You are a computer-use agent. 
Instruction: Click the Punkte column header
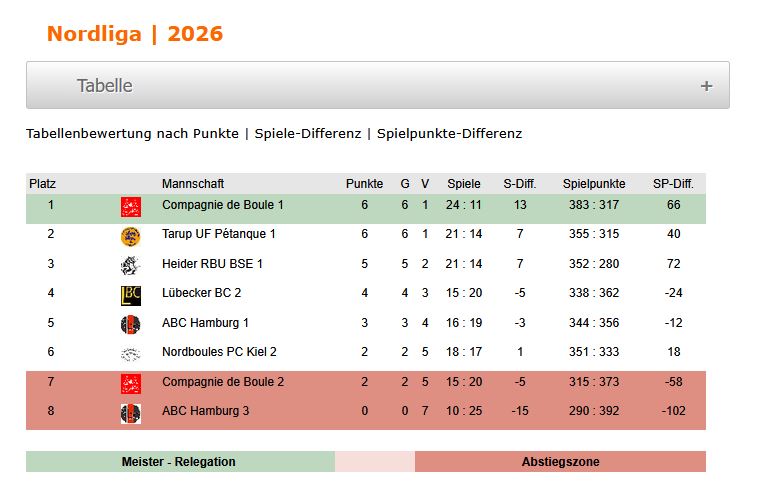pos(364,184)
